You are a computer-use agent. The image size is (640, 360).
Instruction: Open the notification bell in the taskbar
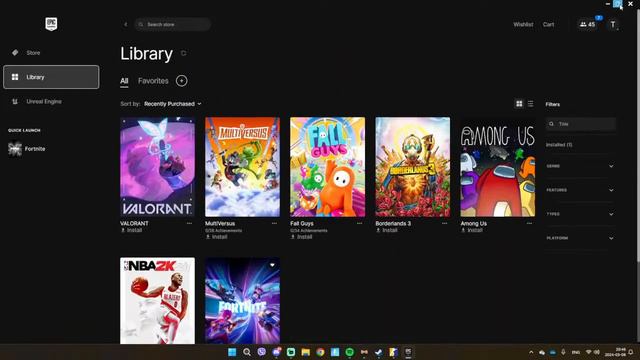631,352
